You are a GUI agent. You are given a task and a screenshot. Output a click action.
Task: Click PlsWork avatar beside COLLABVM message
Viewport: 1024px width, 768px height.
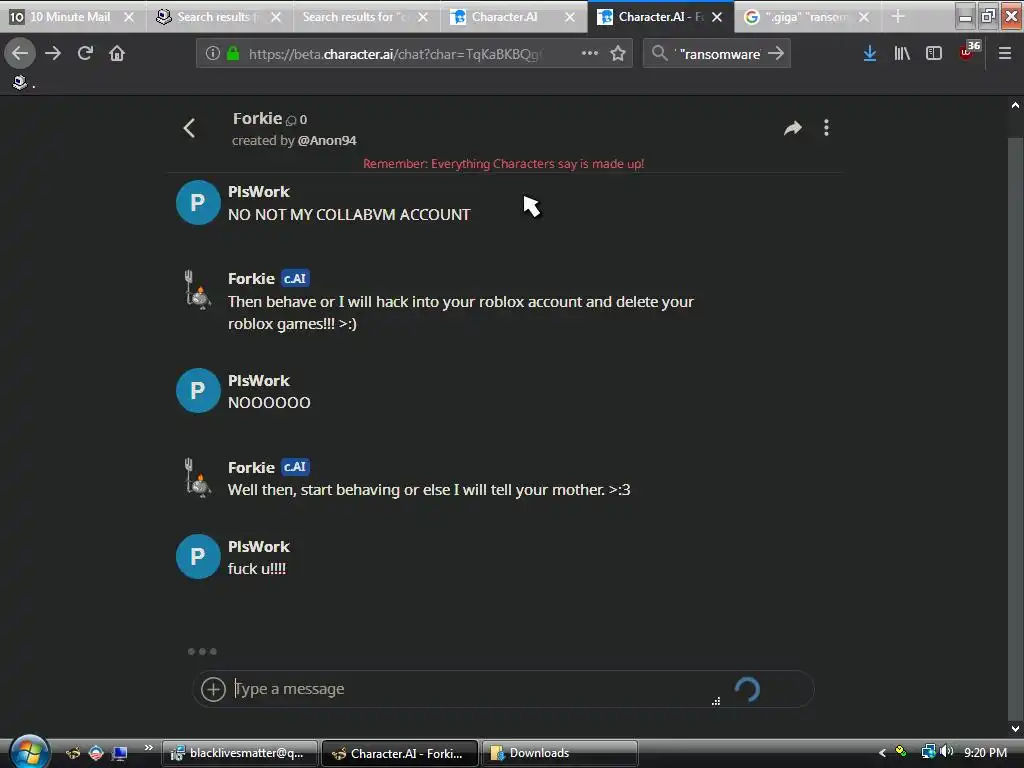coord(198,202)
